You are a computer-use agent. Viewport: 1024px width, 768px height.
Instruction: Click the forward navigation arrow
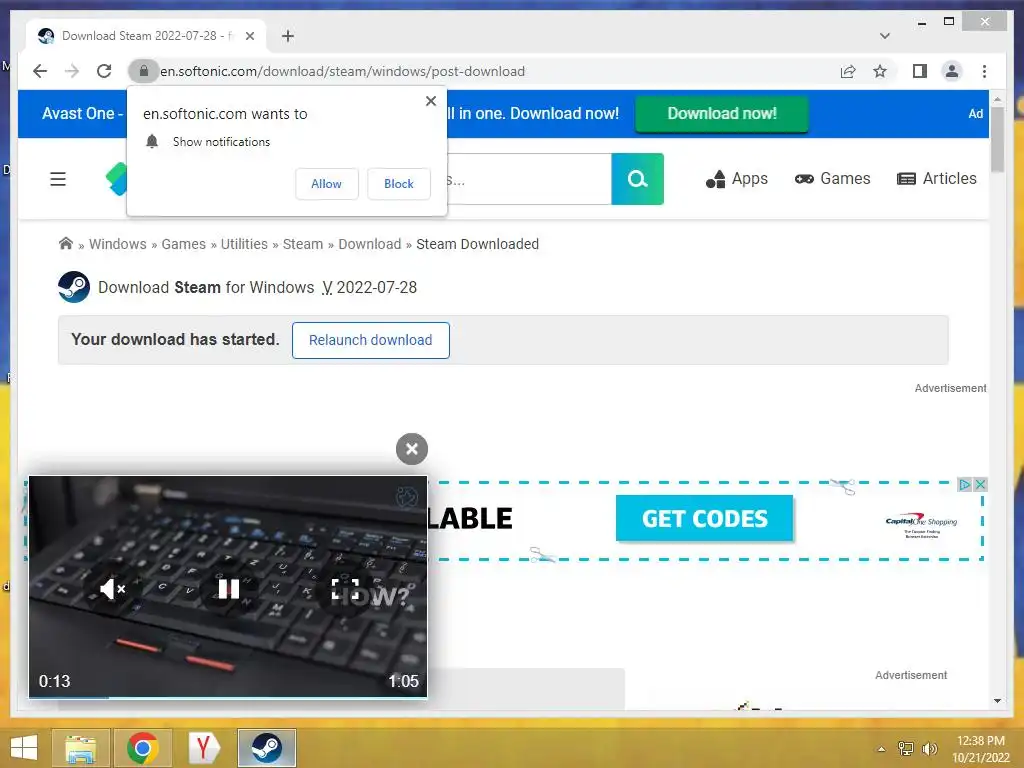(x=72, y=71)
